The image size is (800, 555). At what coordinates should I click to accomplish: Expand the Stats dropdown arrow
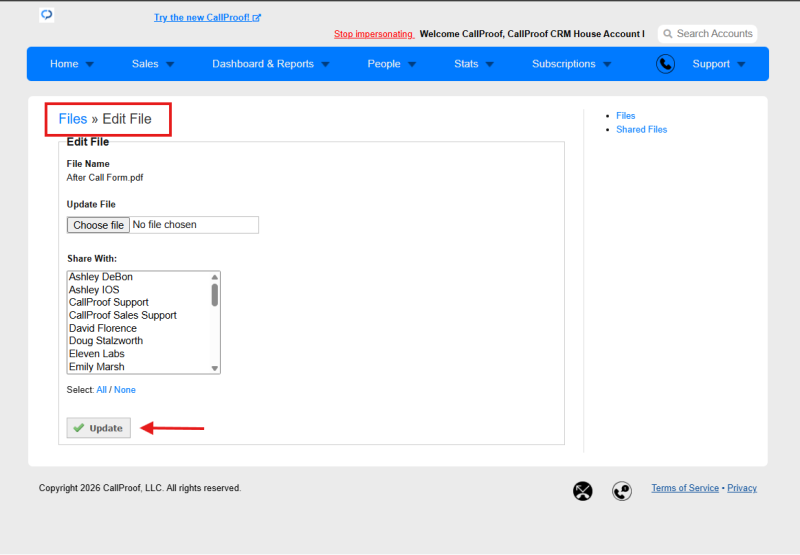[490, 64]
